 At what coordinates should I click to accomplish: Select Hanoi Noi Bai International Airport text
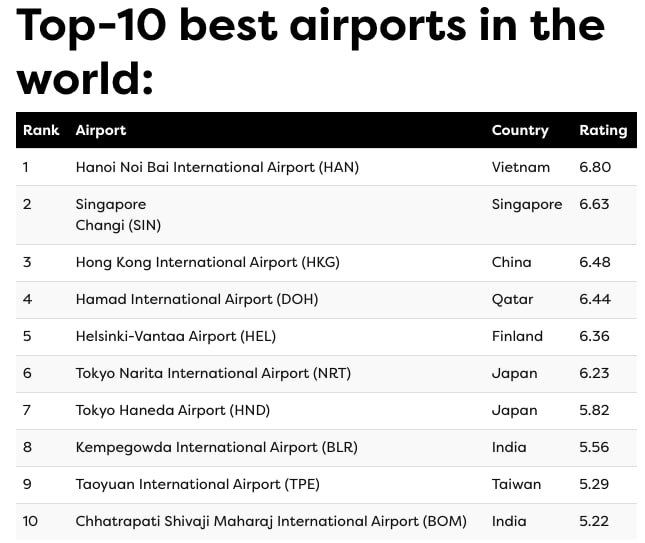pyautogui.click(x=217, y=167)
